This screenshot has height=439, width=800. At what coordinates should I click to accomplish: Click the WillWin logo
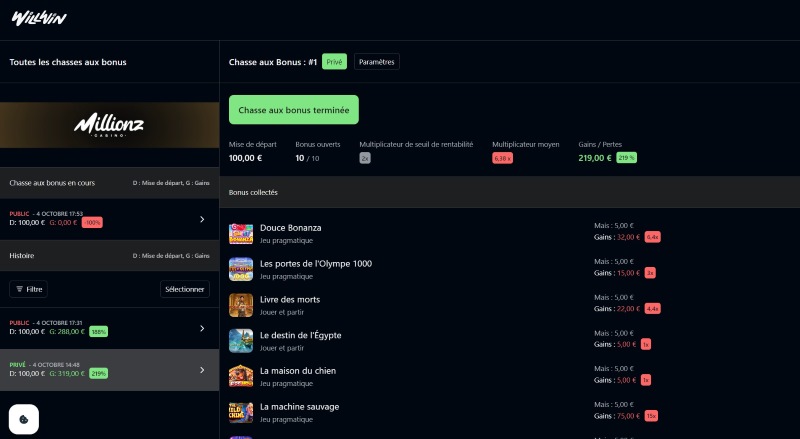(39, 17)
